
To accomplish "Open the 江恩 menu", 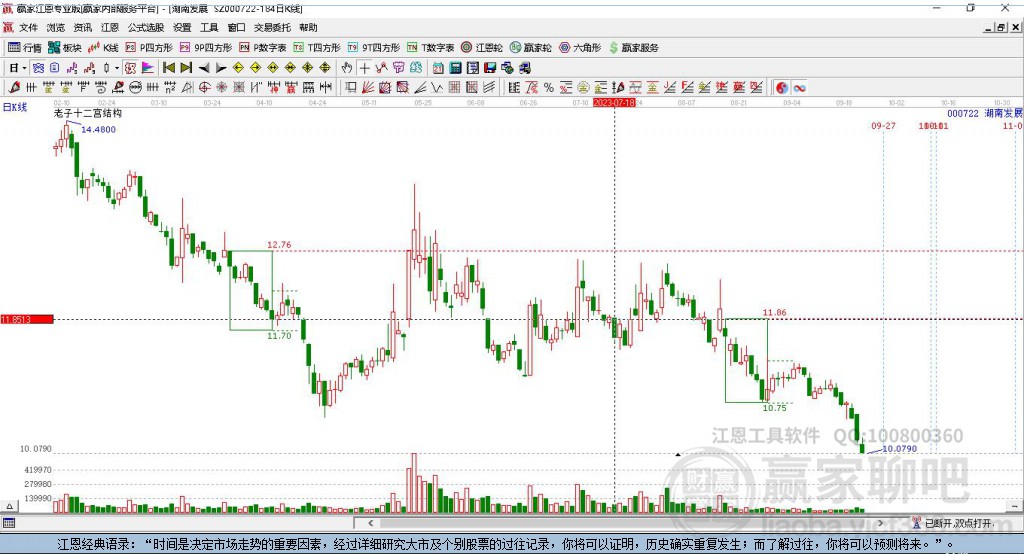I will click(x=110, y=27).
